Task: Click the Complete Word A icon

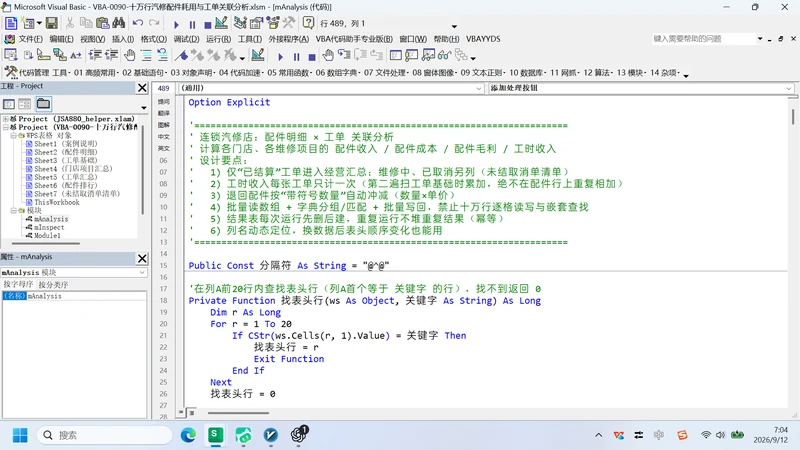Action: (x=76, y=55)
